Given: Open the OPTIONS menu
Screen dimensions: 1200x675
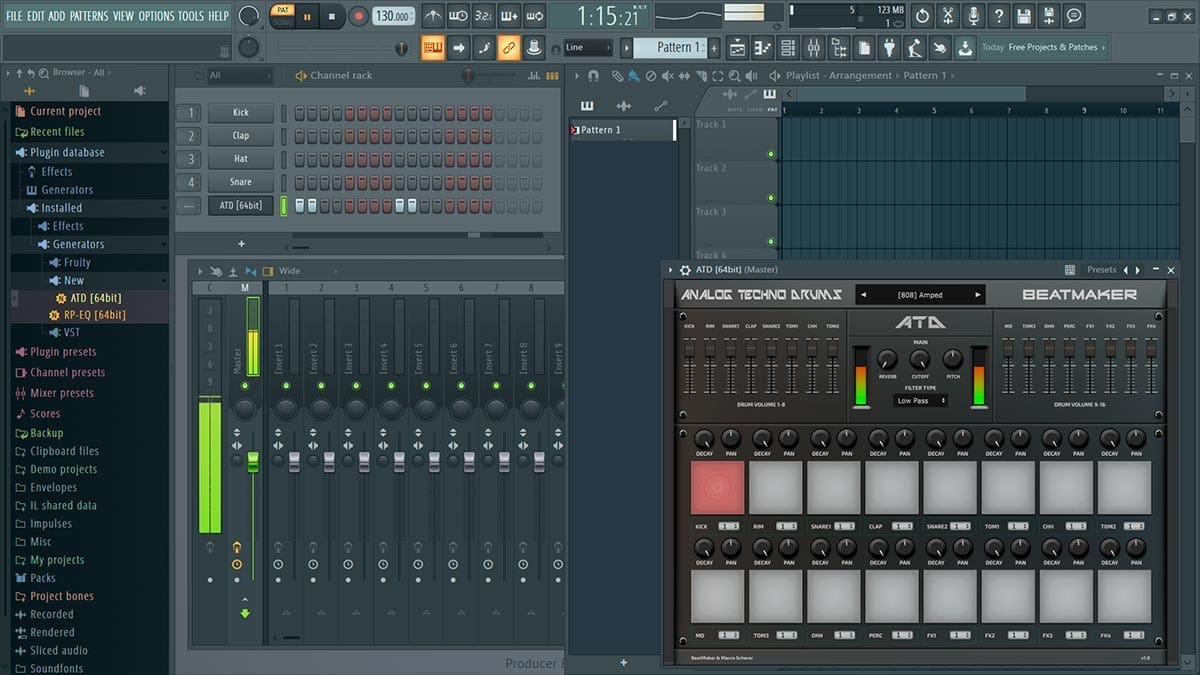Looking at the screenshot, I should pyautogui.click(x=156, y=16).
